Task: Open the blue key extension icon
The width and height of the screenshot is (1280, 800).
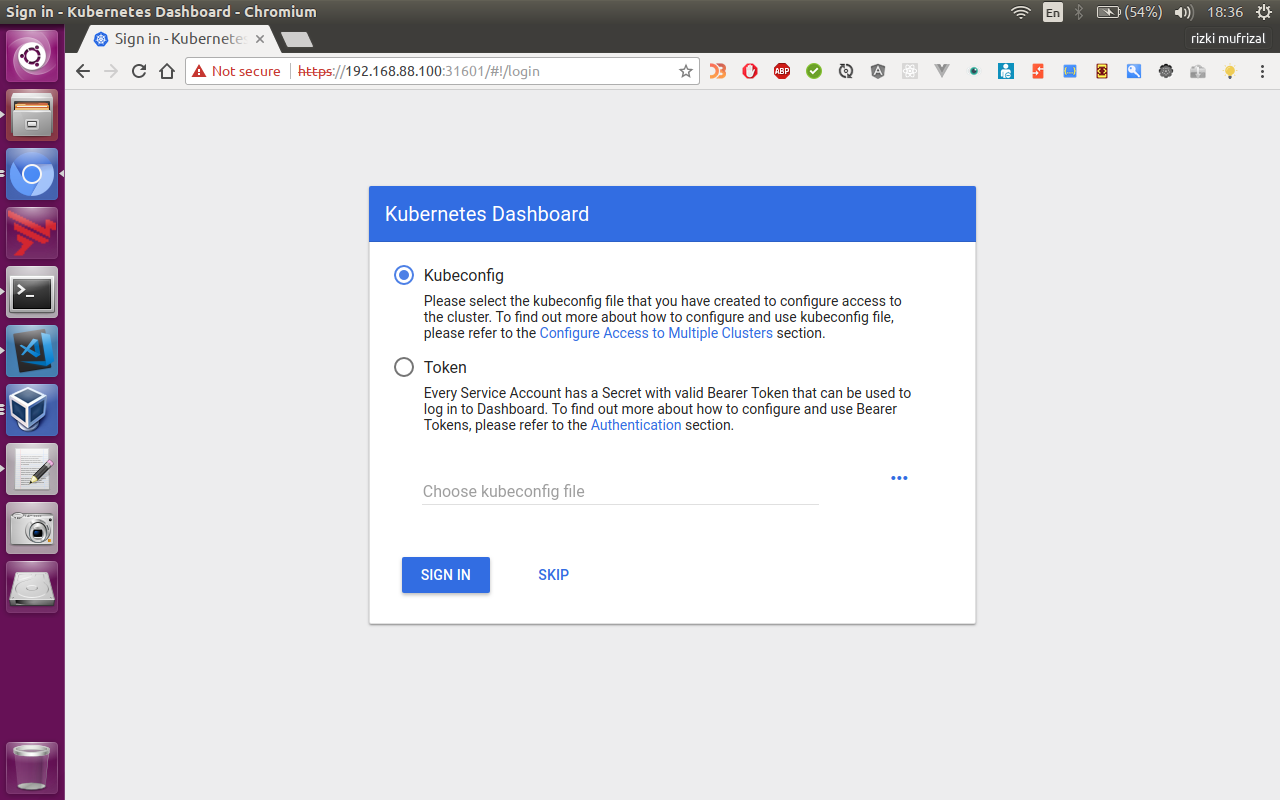Action: tap(1134, 71)
